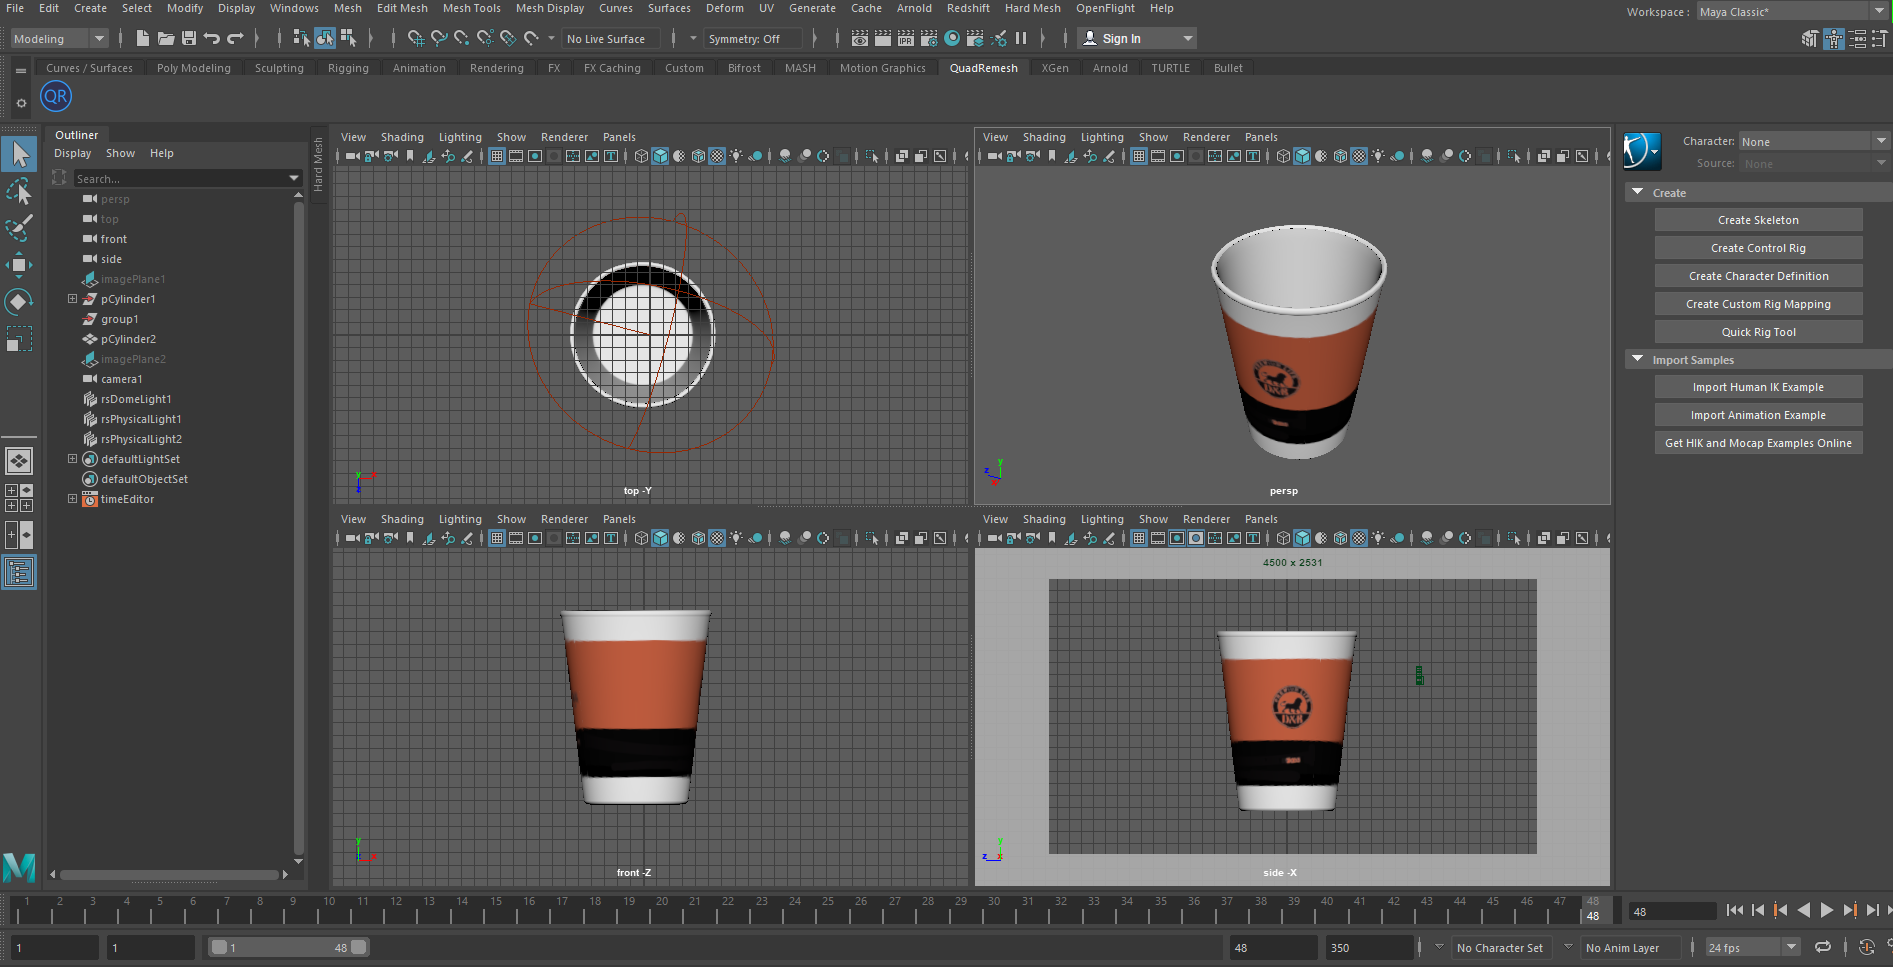Click the Save Scene disk icon

189,38
